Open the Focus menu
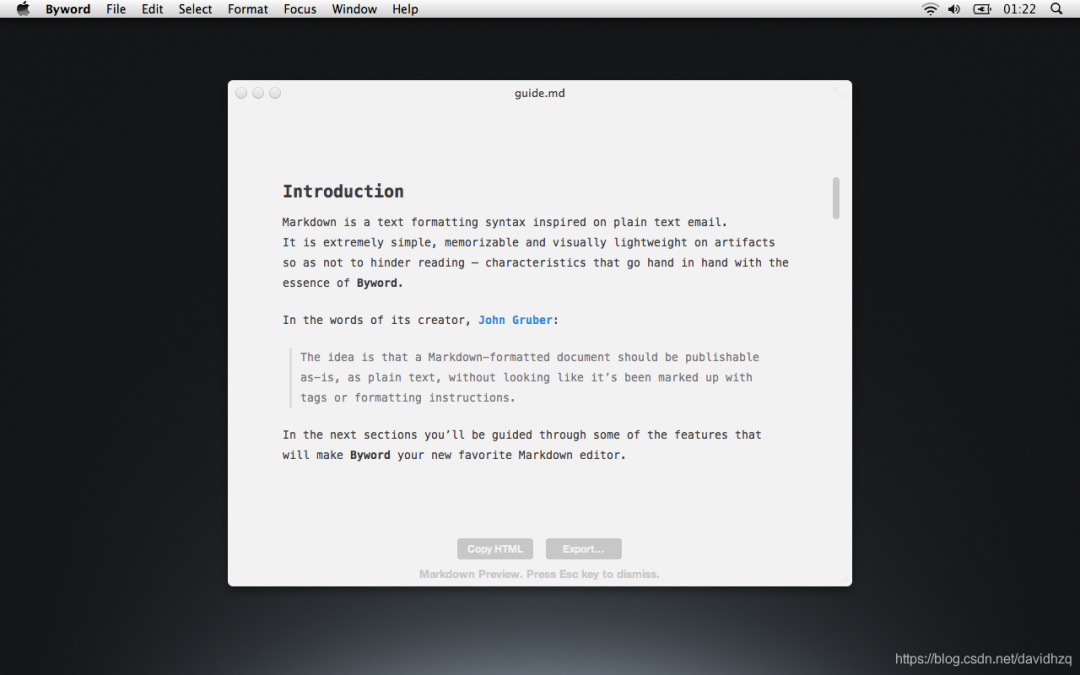 point(300,9)
